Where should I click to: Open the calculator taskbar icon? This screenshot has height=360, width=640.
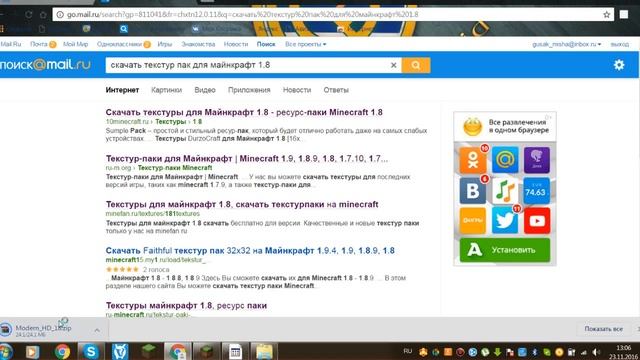point(235,351)
